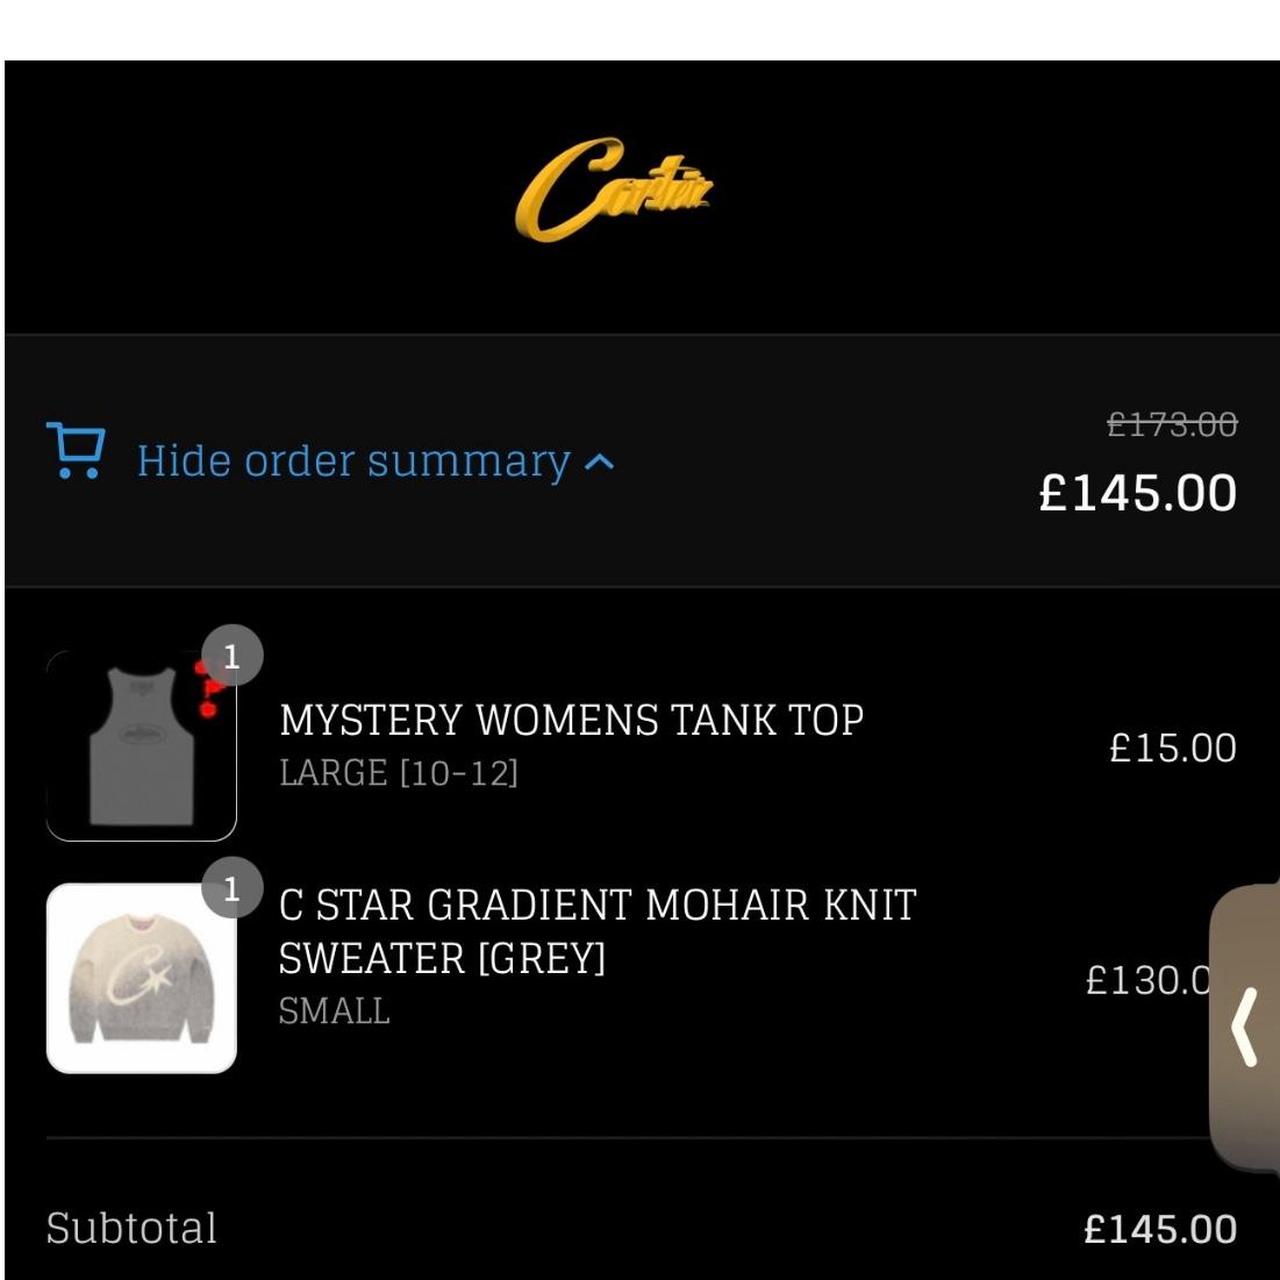Viewport: 1280px width, 1280px height.
Task: Click the struck-through £173.00 original price
Action: point(1172,425)
